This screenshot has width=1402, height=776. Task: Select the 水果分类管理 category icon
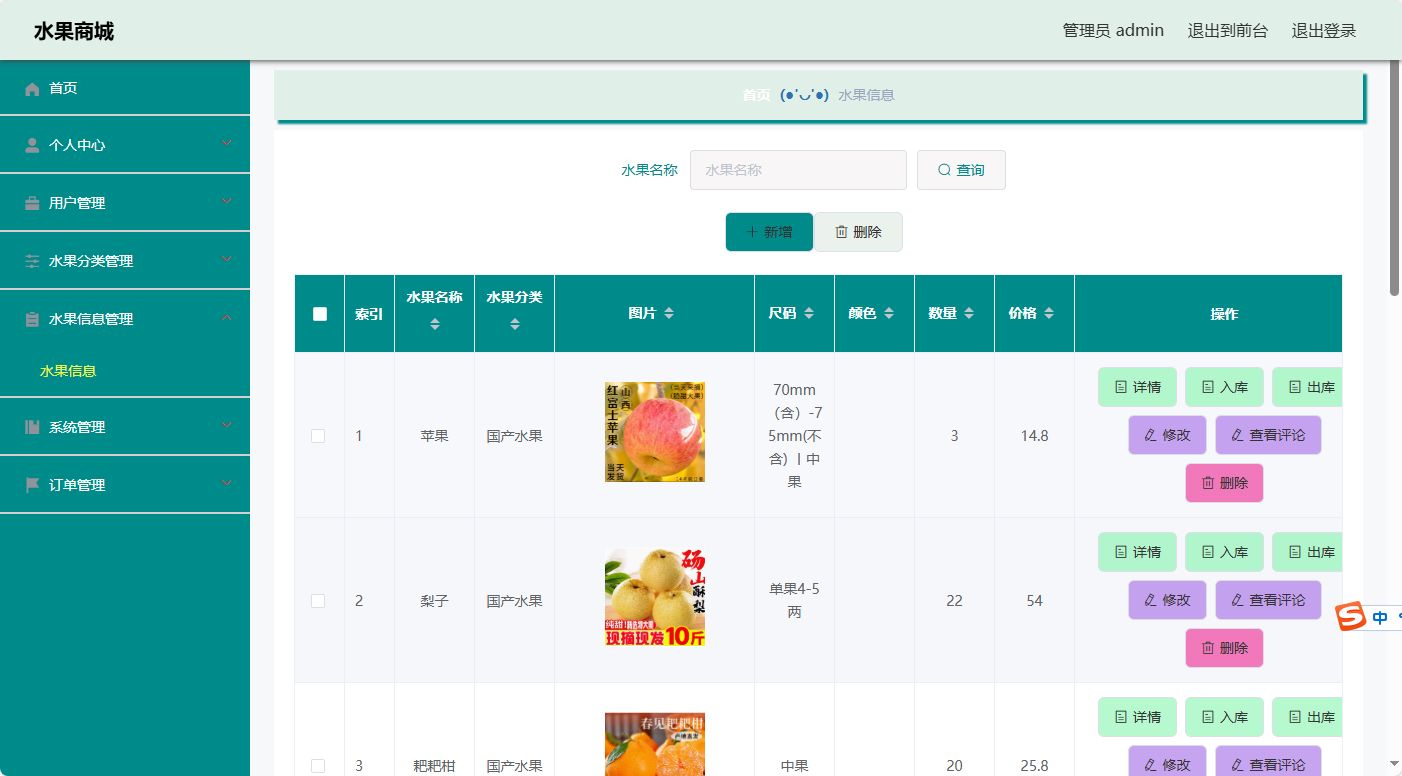click(32, 259)
